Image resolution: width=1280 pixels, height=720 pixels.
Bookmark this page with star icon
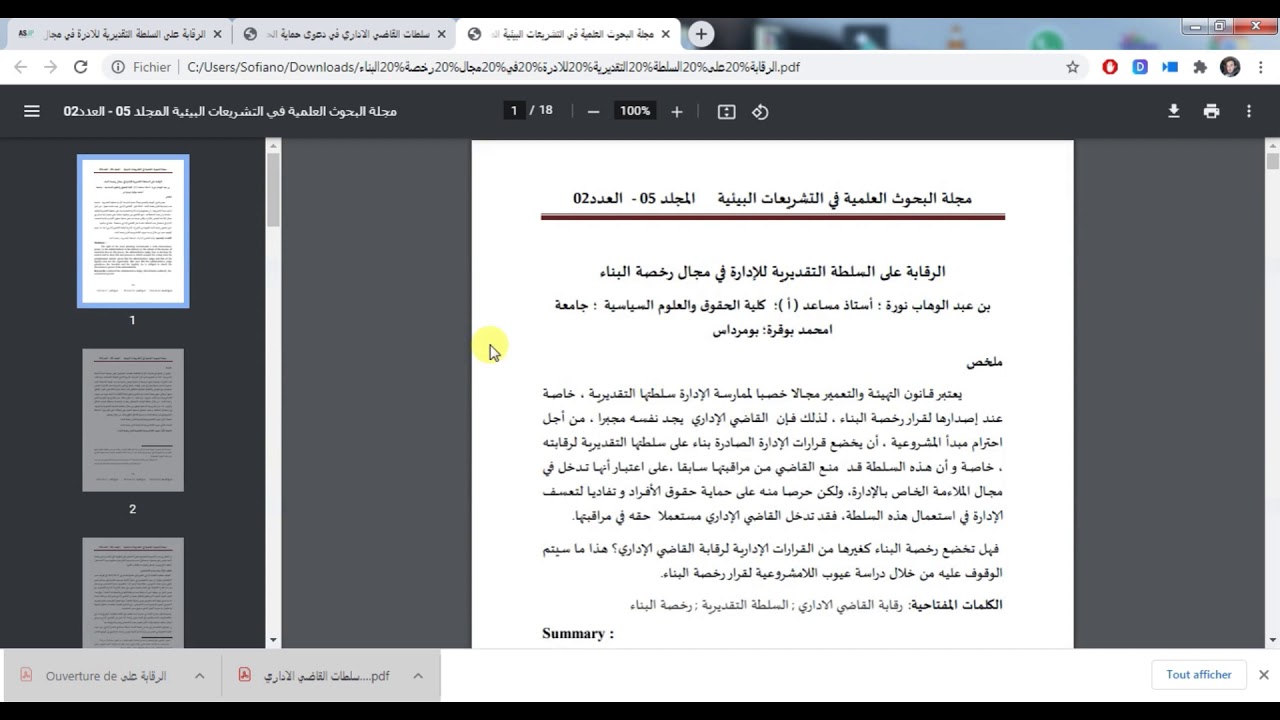click(x=1073, y=67)
